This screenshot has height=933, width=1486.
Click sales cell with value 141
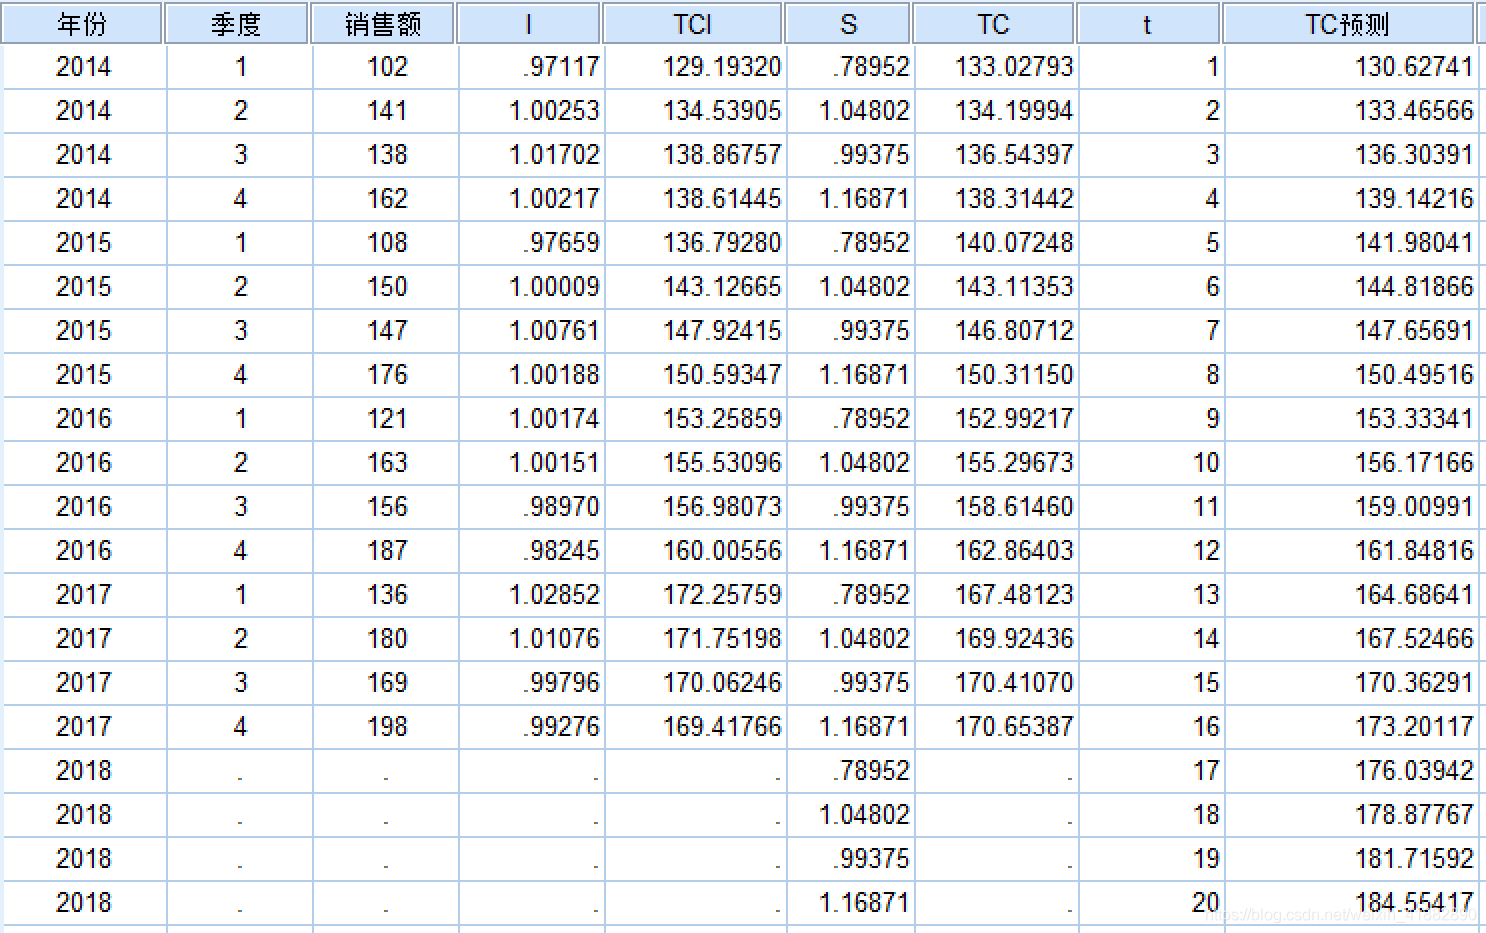tap(386, 111)
